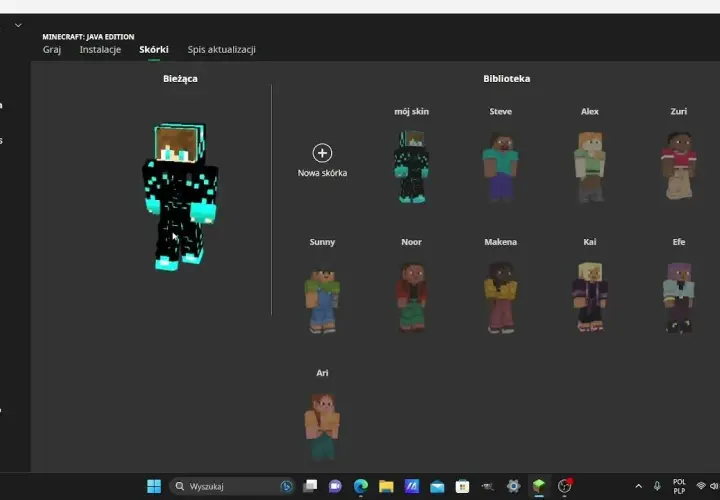The width and height of the screenshot is (720, 500).
Task: Open the Windows Start menu
Action: coord(154,486)
